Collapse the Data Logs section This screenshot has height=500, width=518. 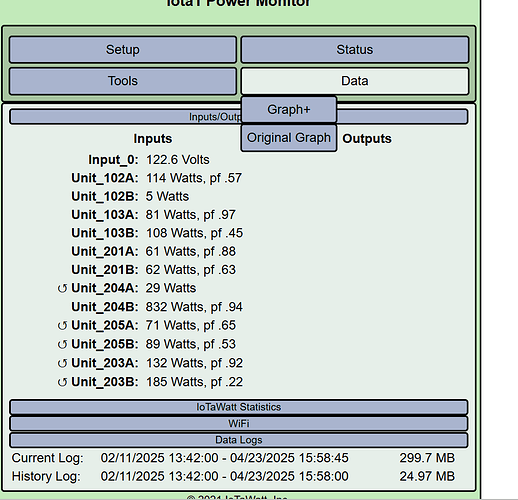pyautogui.click(x=239, y=440)
